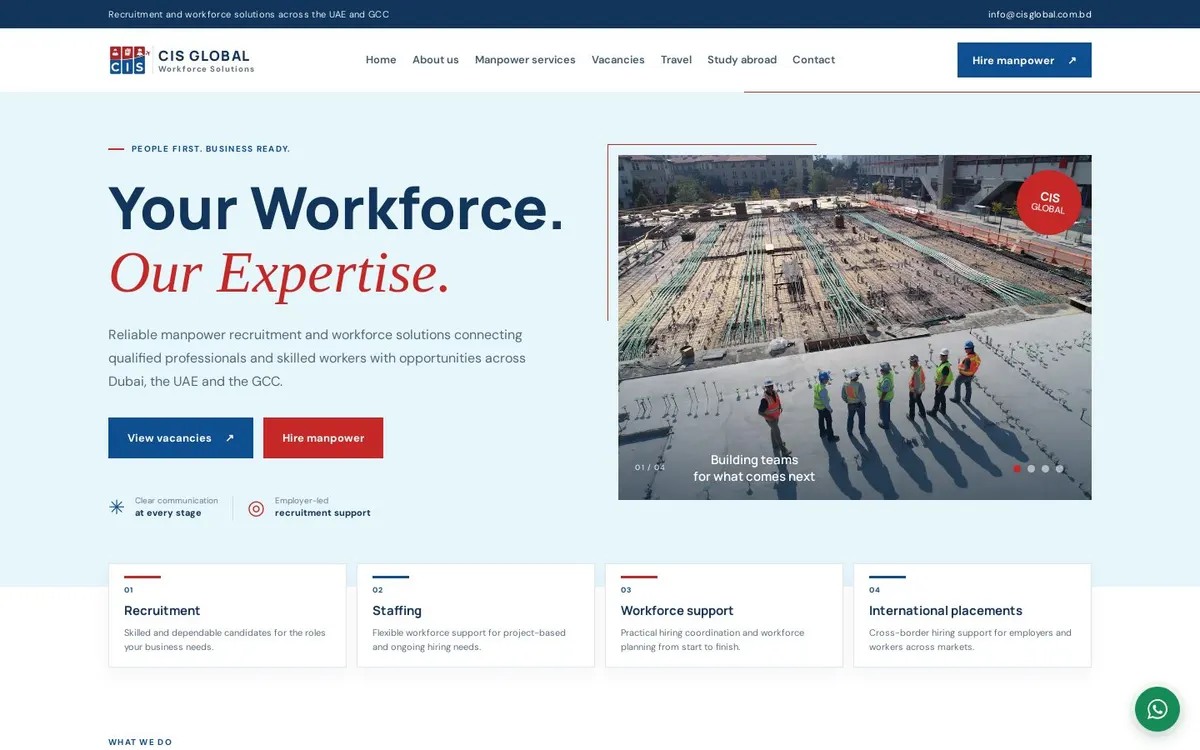This screenshot has height=750, width=1200.
Task: Click the red Hire manpower hero button
Action: (323, 438)
